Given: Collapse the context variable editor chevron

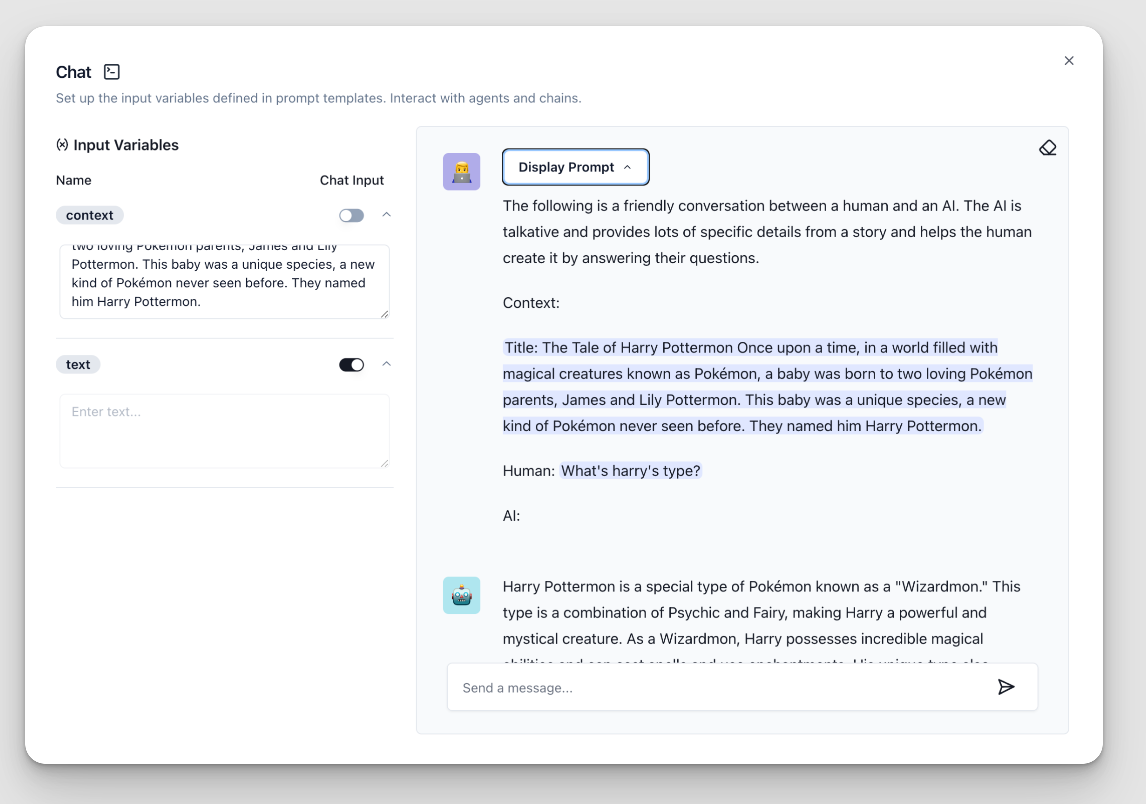Looking at the screenshot, I should click(386, 215).
